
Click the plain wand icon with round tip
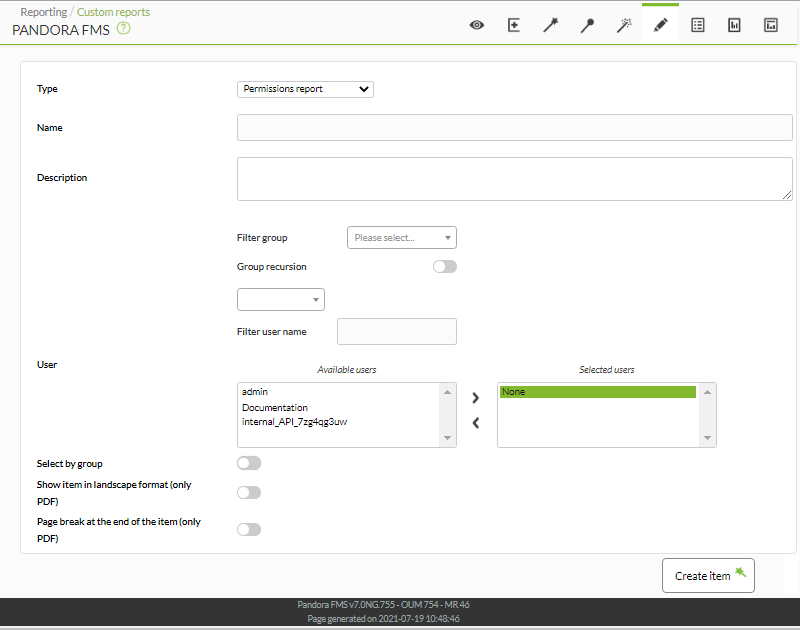(587, 25)
